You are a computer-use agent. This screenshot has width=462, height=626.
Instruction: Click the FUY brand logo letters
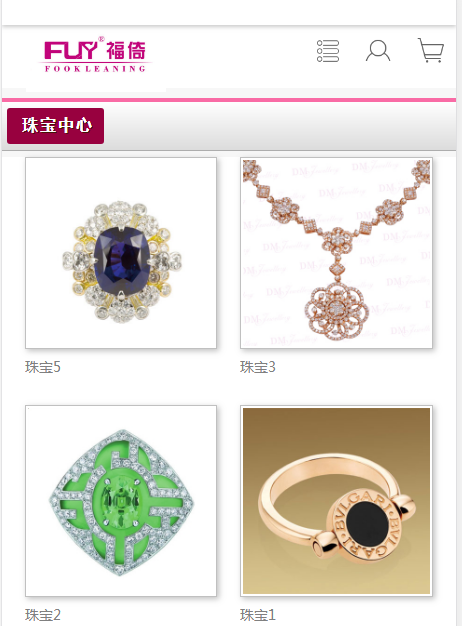[x=71, y=51]
